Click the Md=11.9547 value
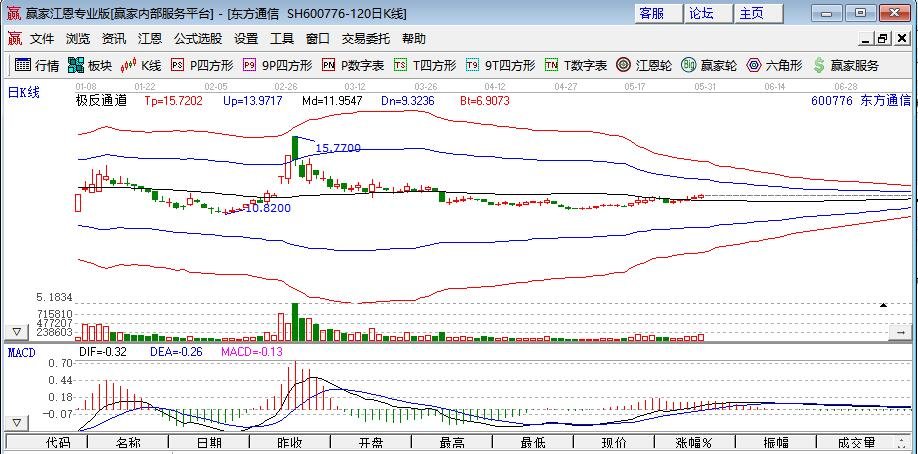Screen dimensions: 918x454 333,101
